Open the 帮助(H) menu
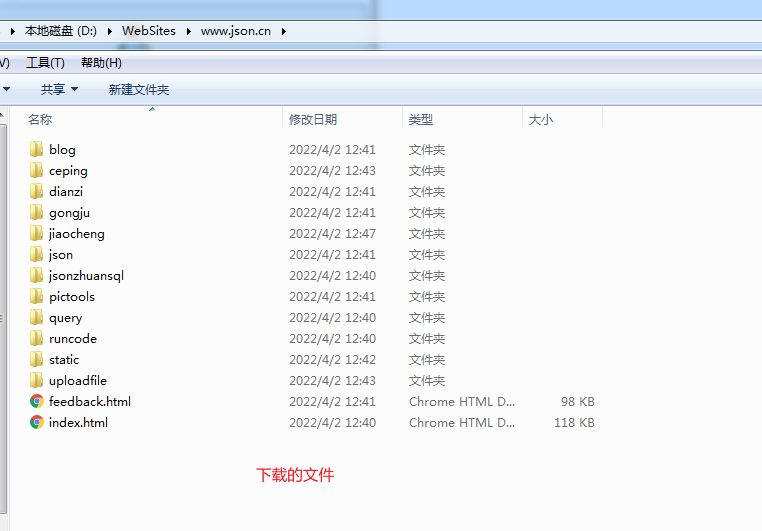This screenshot has width=762, height=531. tap(101, 63)
